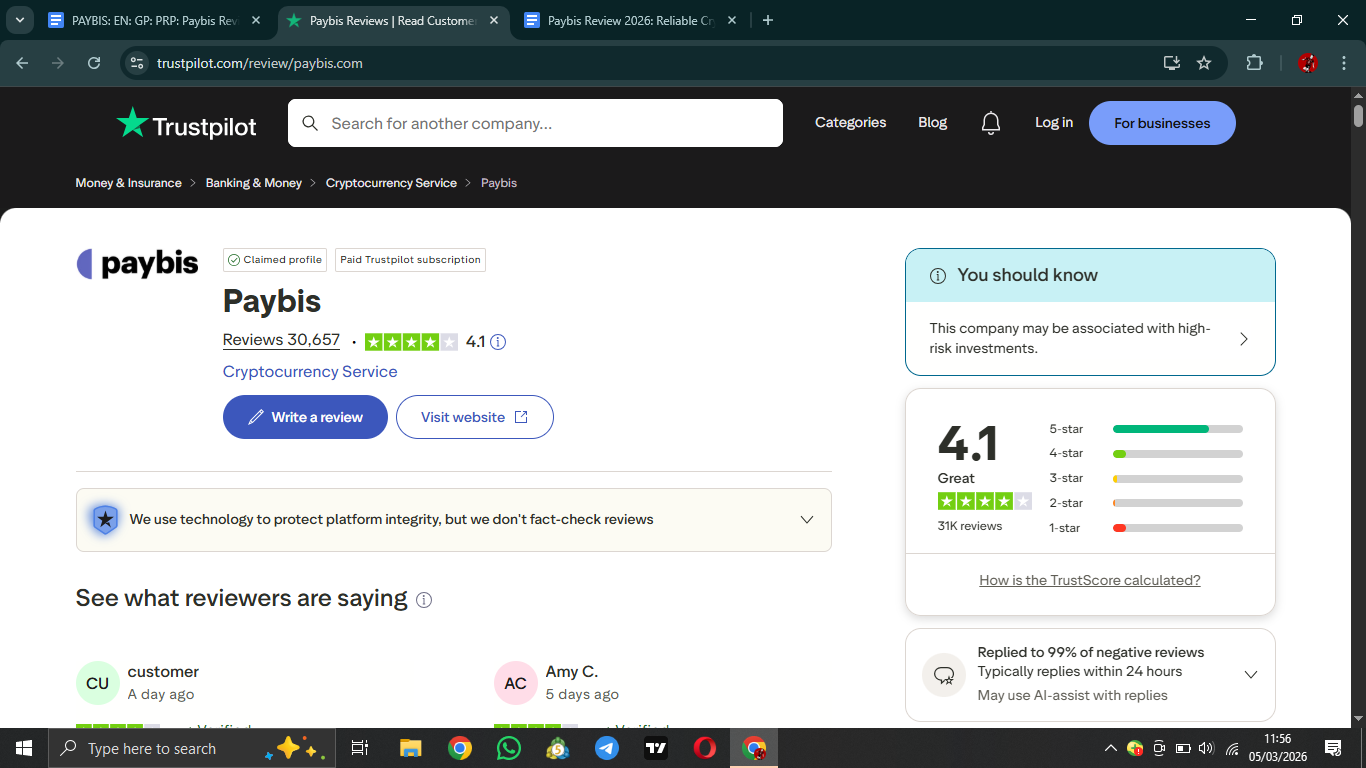The image size is (1366, 768).
Task: Open the notifications bell icon
Action: pyautogui.click(x=990, y=123)
